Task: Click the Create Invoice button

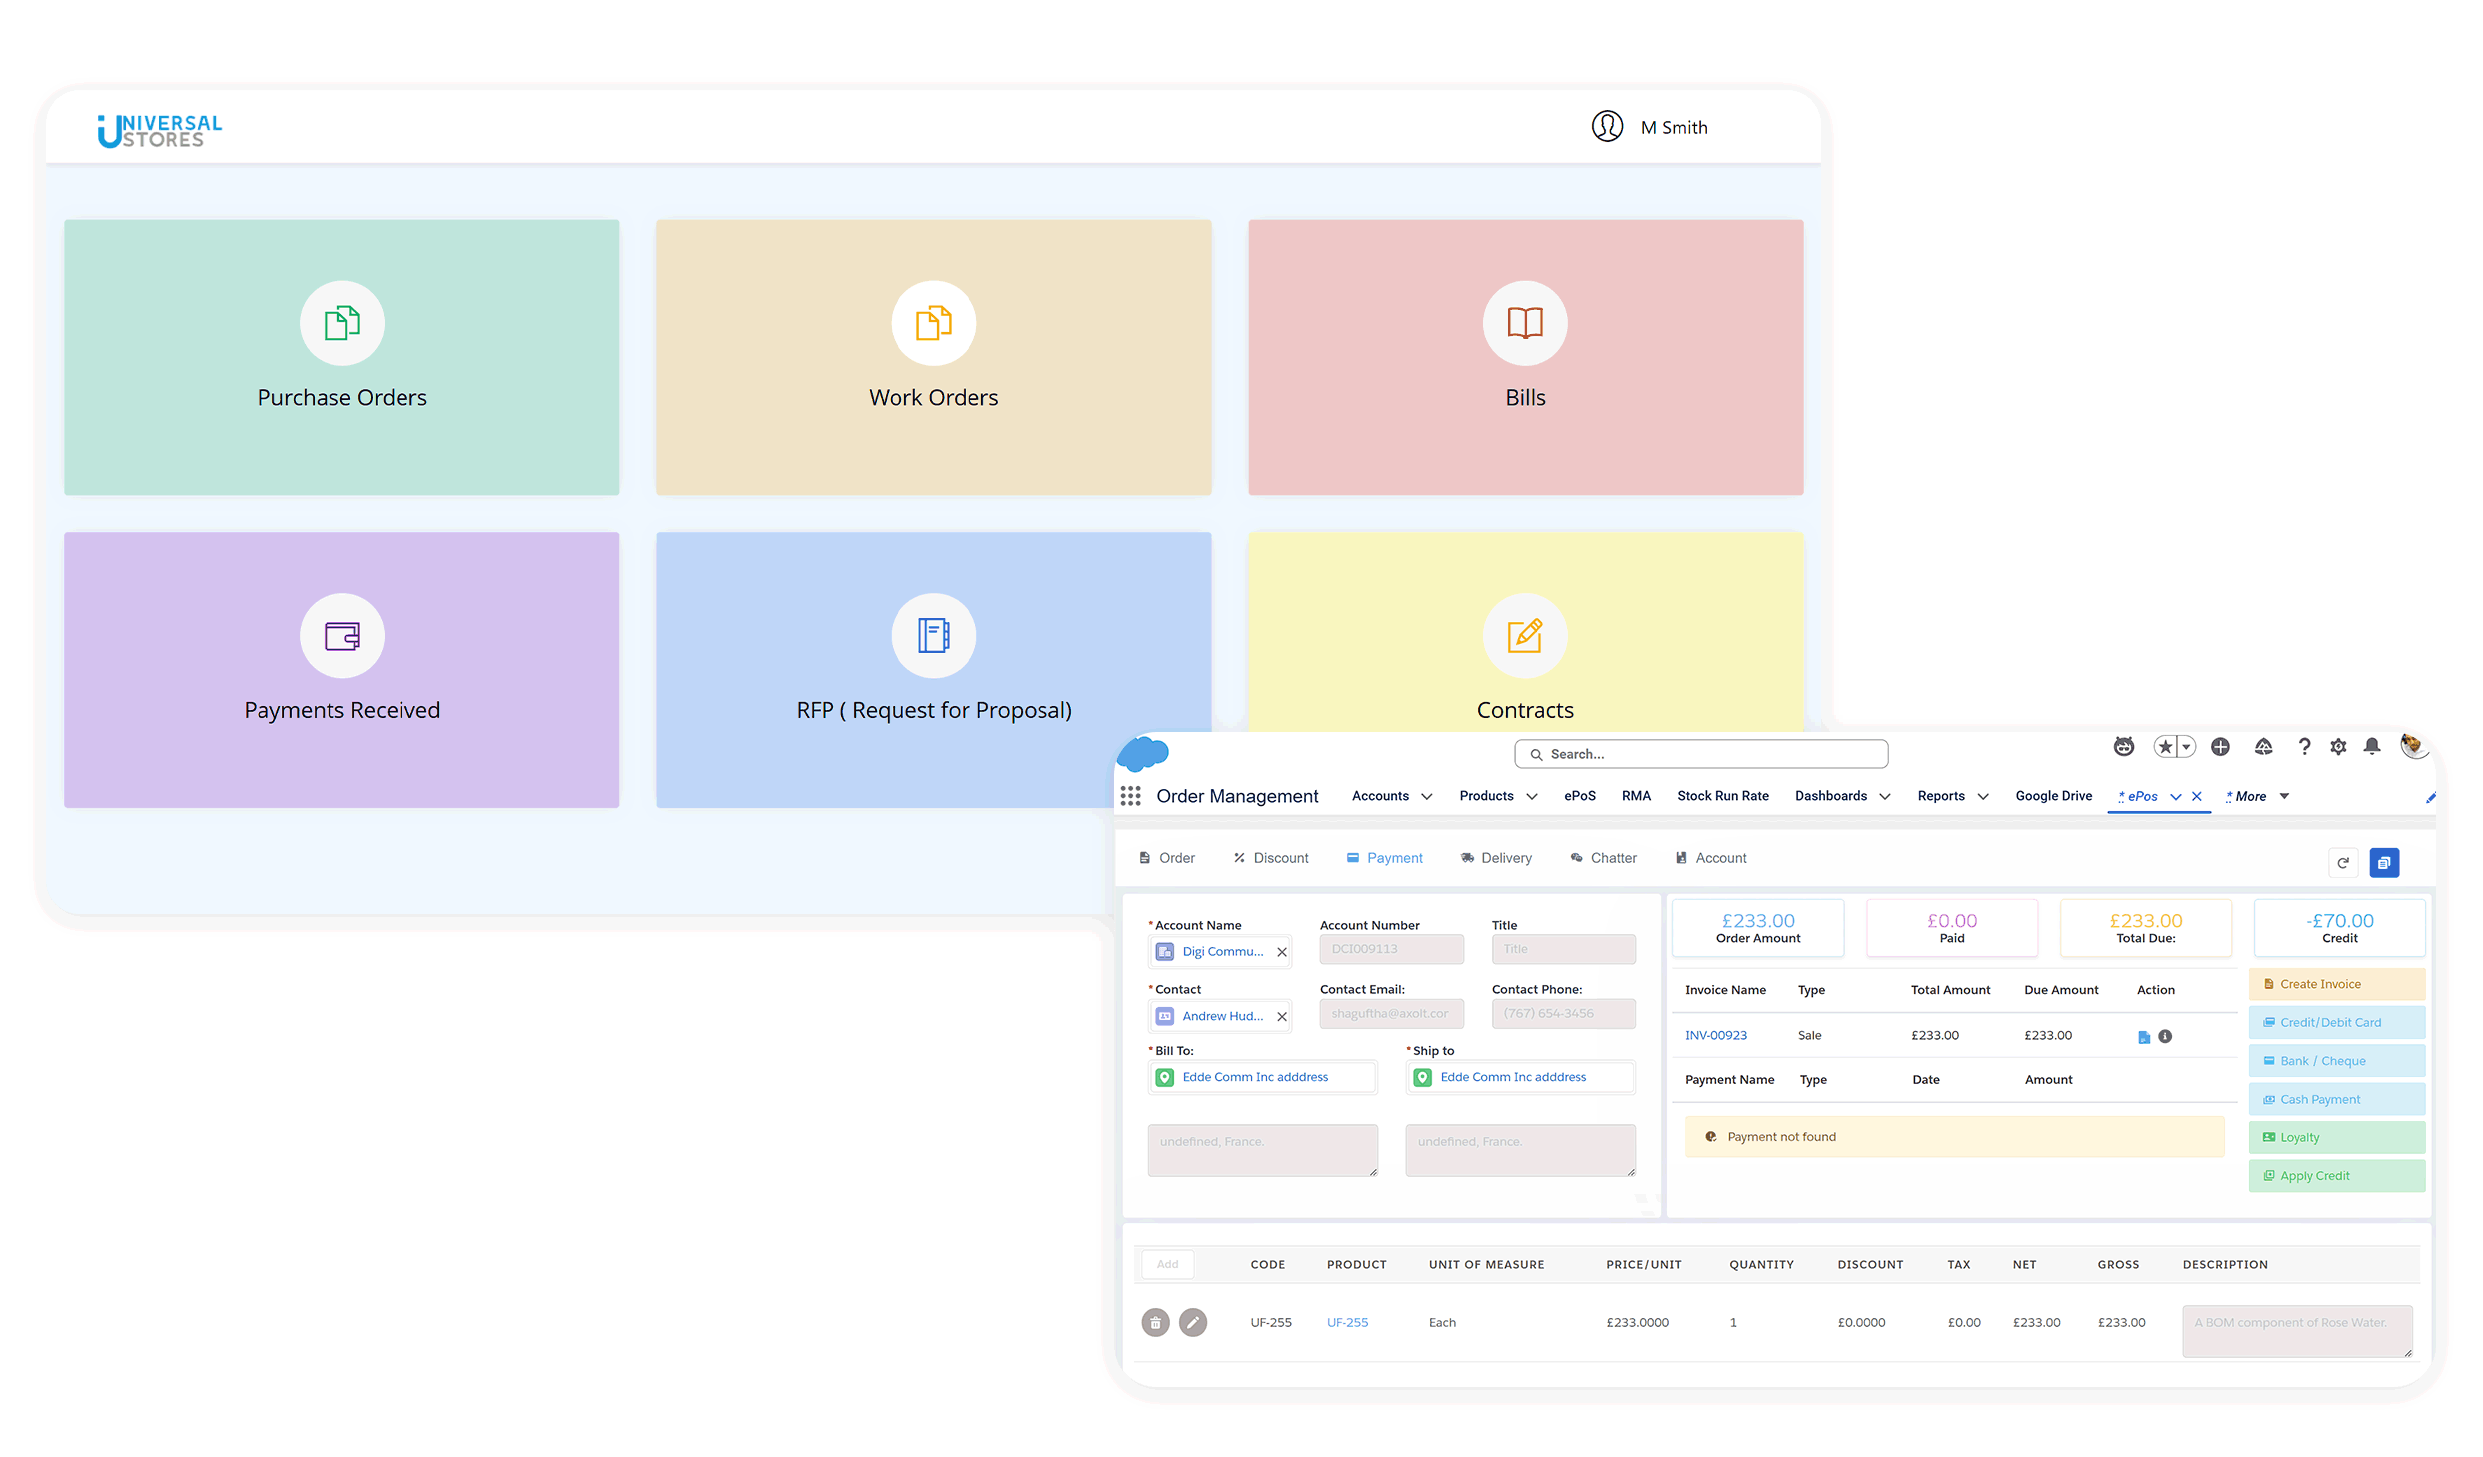Action: [2336, 984]
